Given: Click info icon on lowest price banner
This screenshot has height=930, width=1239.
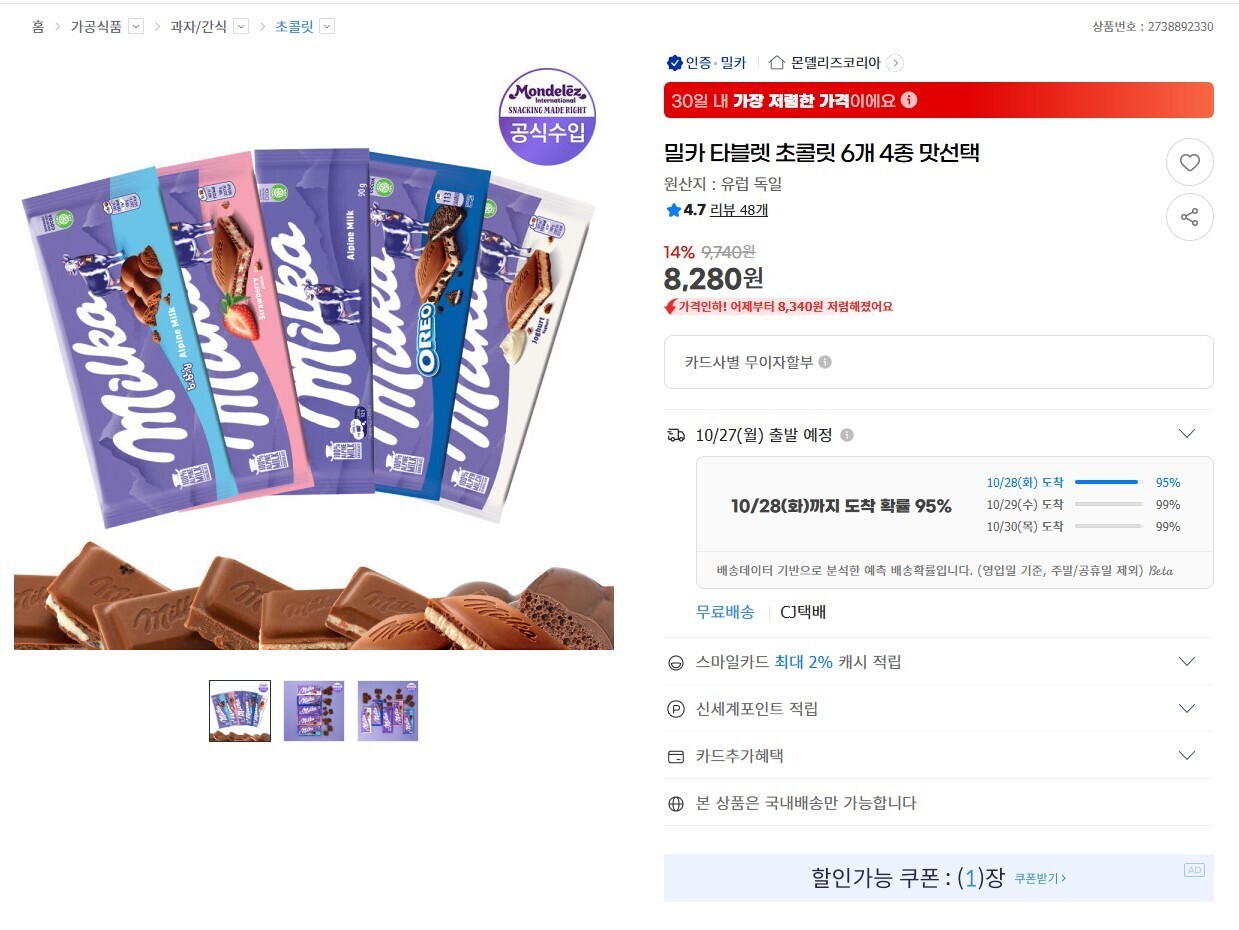Looking at the screenshot, I should coord(909,100).
